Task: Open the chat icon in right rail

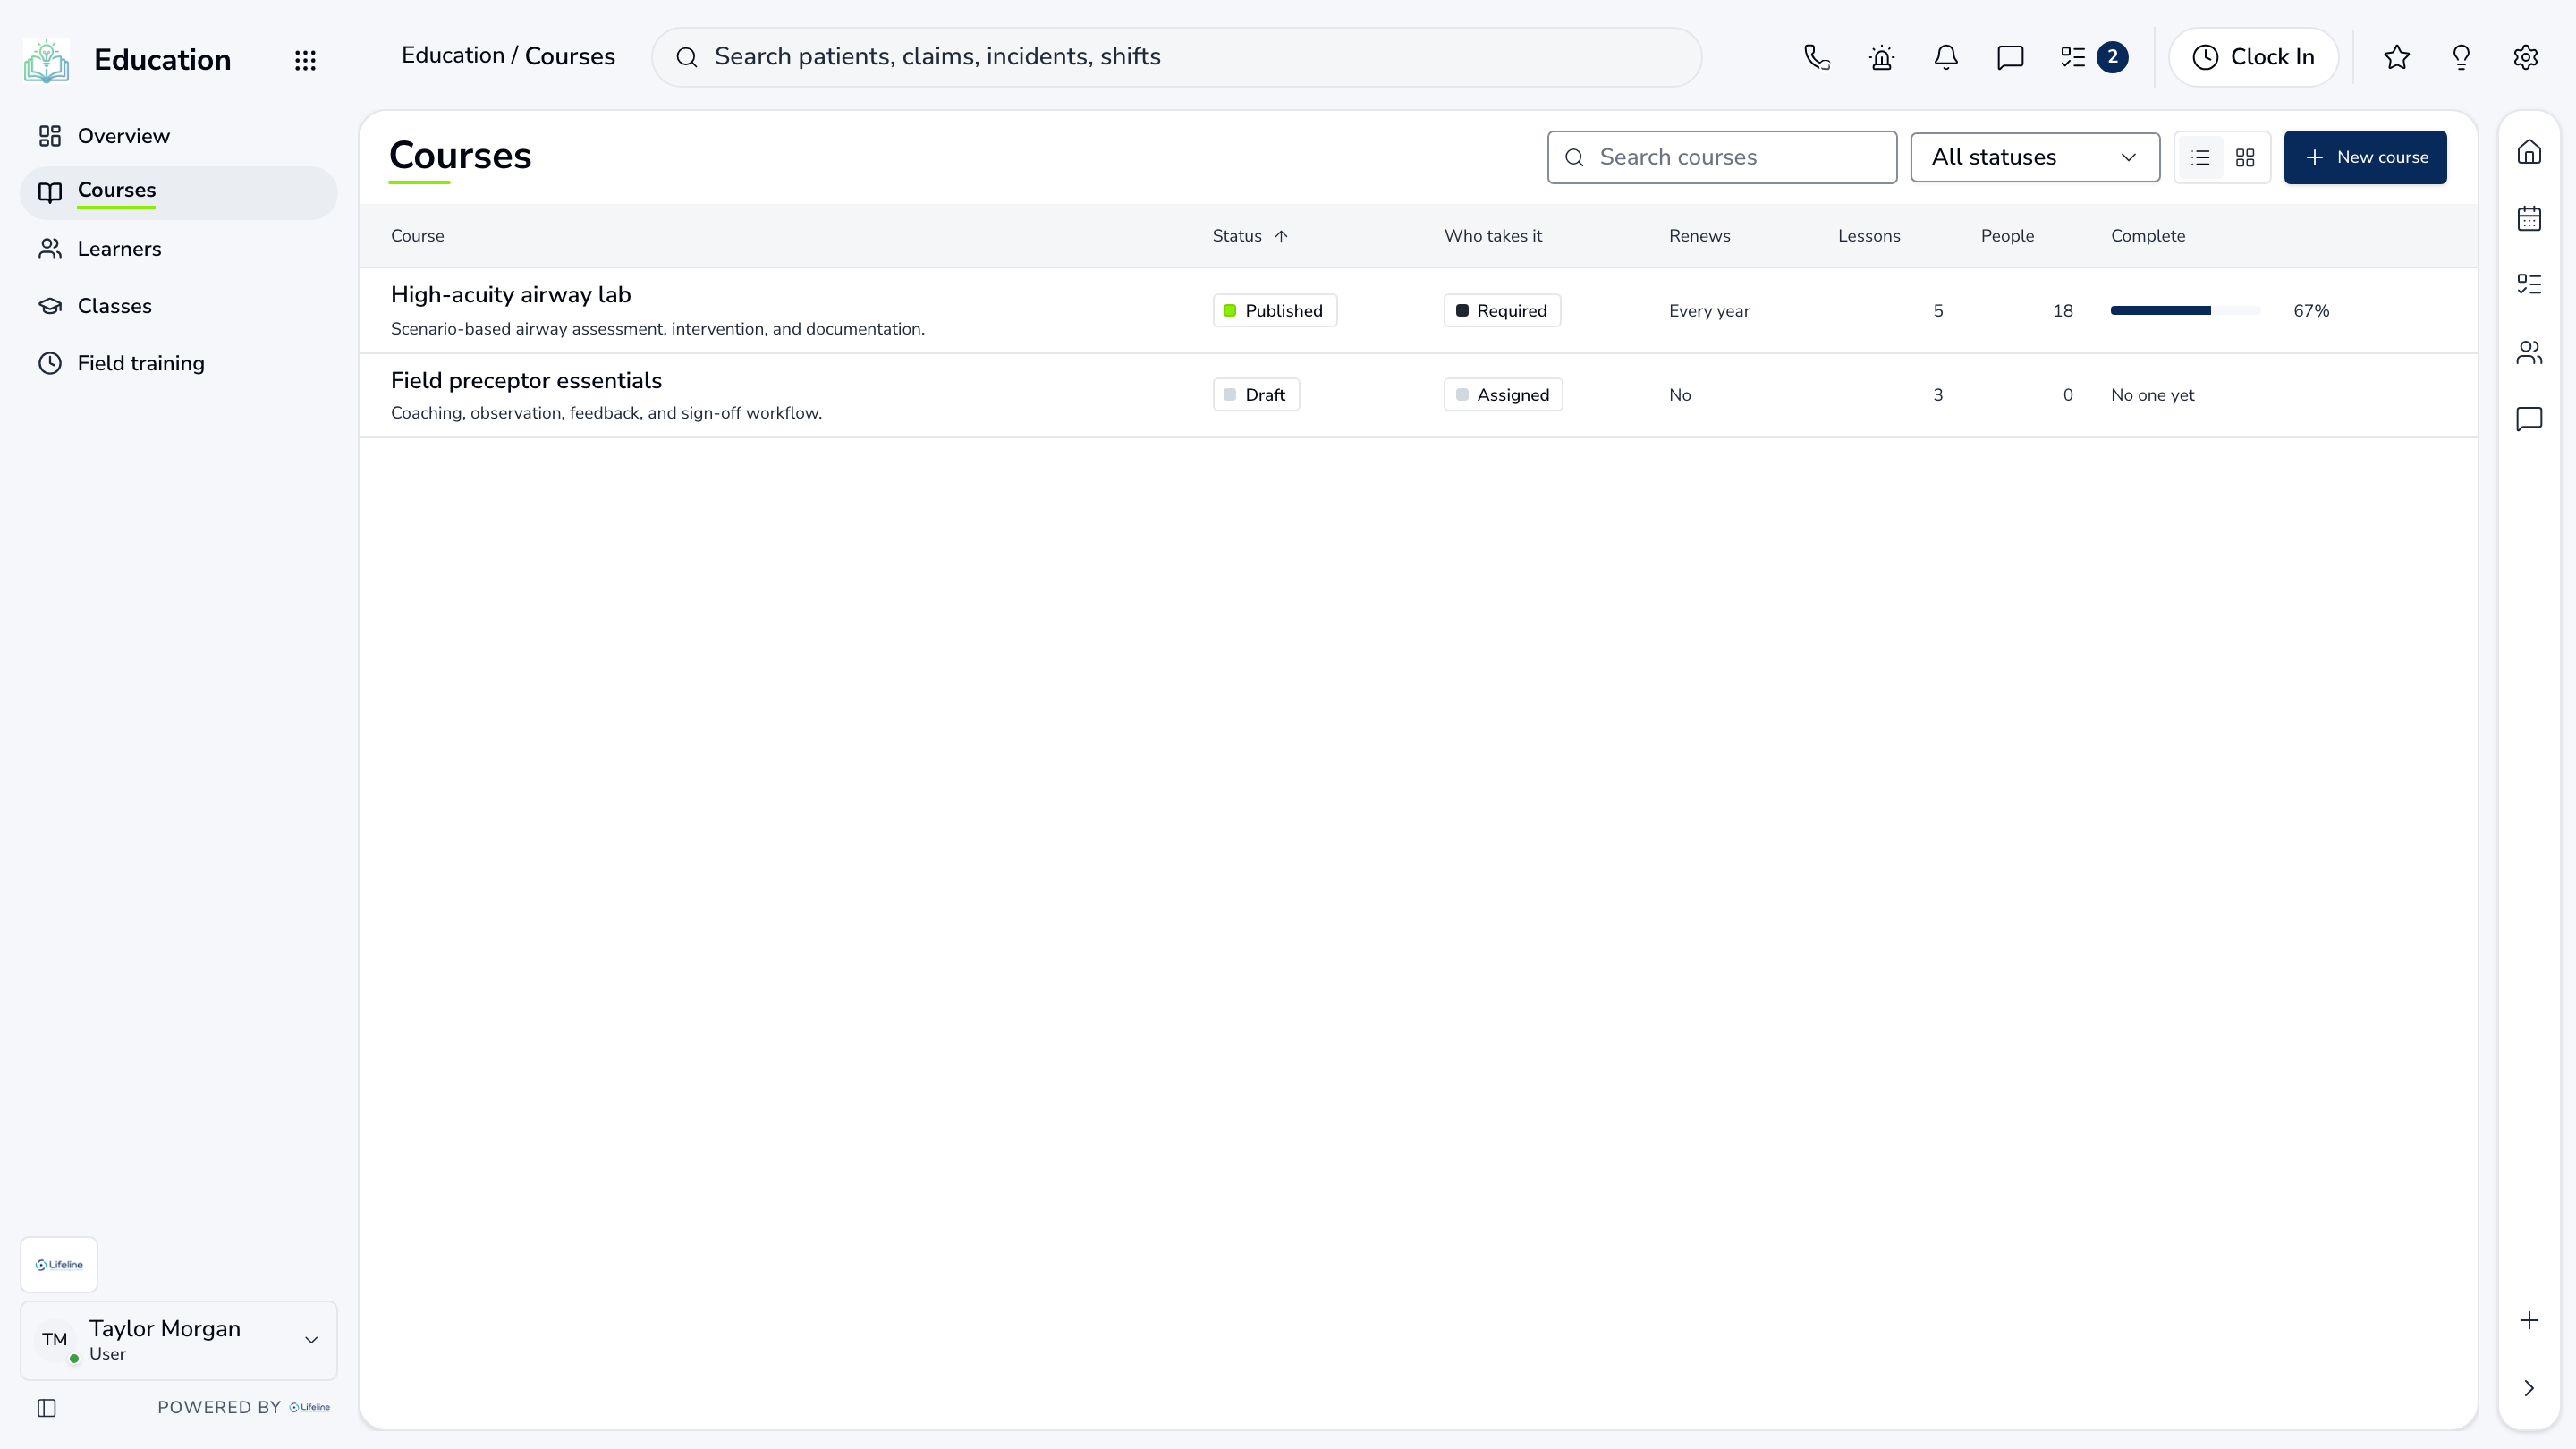Action: click(x=2529, y=418)
